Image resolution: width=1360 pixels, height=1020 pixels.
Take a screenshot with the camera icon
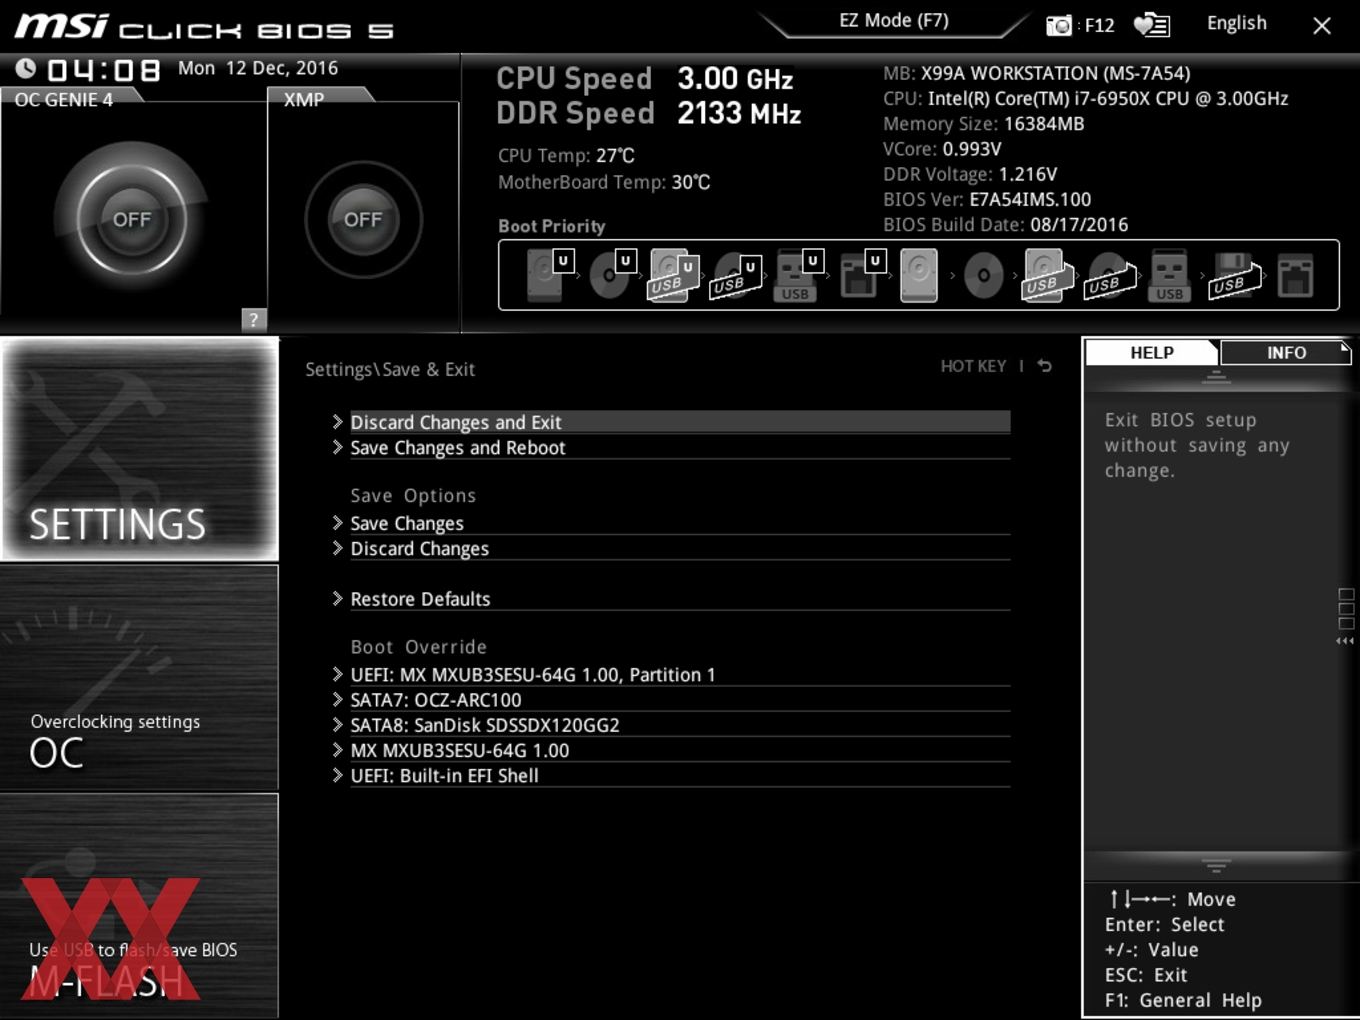coord(1058,25)
